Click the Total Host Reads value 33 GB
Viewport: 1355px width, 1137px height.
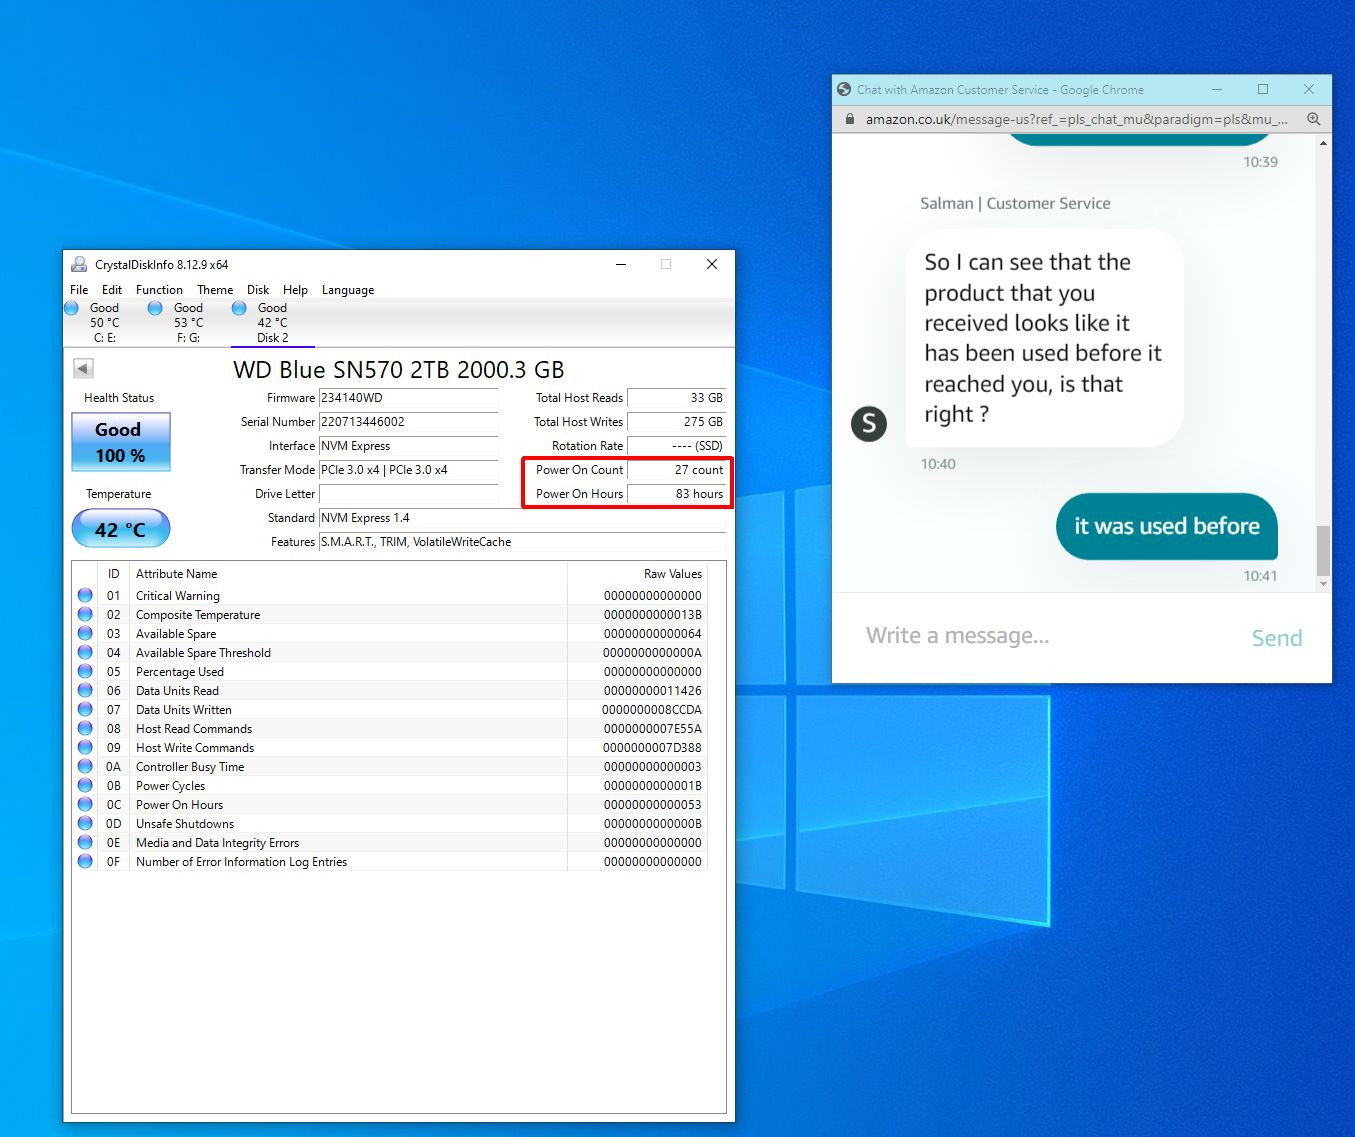pos(677,398)
